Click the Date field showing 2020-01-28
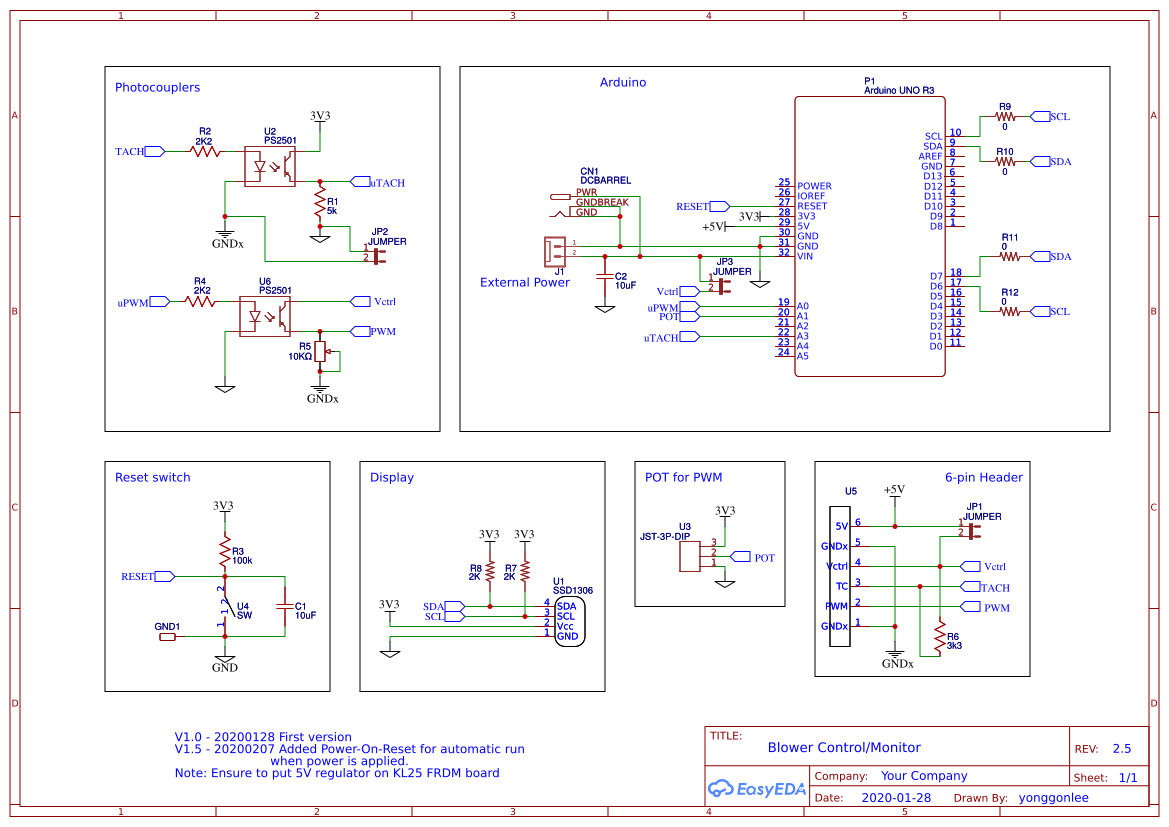This screenshot has height=827, width=1169. [895, 797]
